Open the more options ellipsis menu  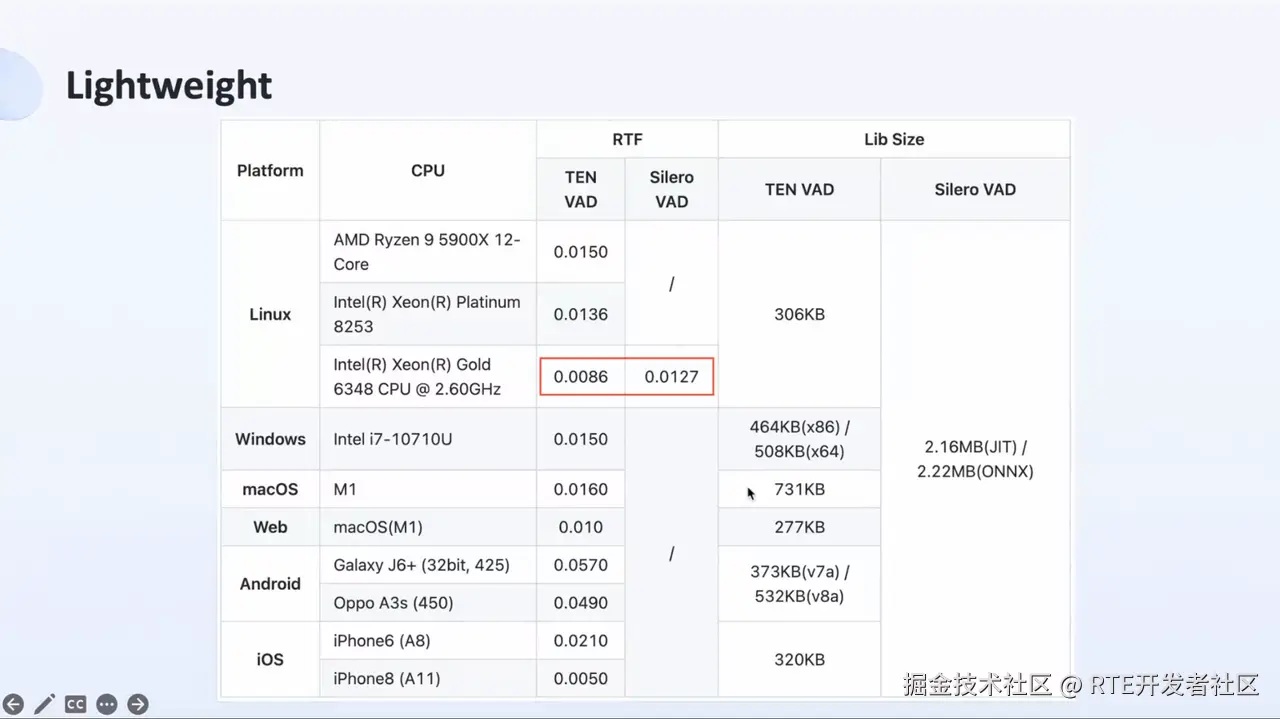(x=107, y=704)
